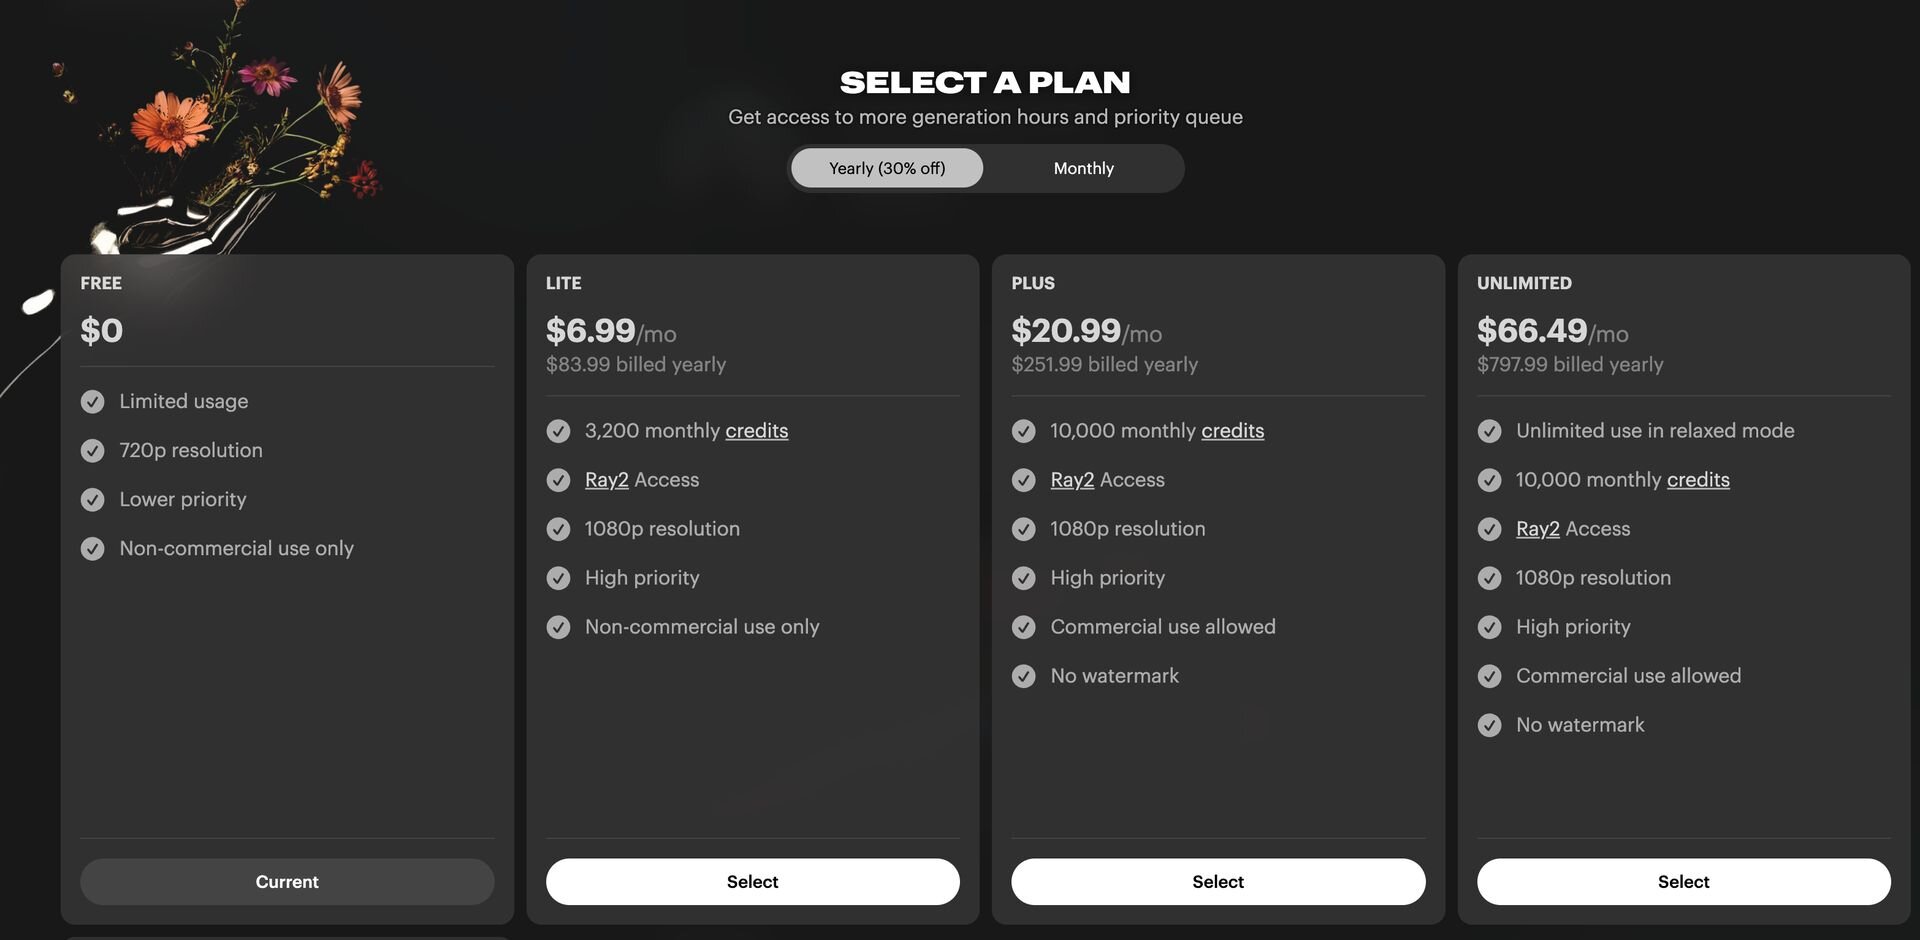The width and height of the screenshot is (1920, 940).
Task: Open Ray2 link in Plus plan
Action: (x=1072, y=480)
